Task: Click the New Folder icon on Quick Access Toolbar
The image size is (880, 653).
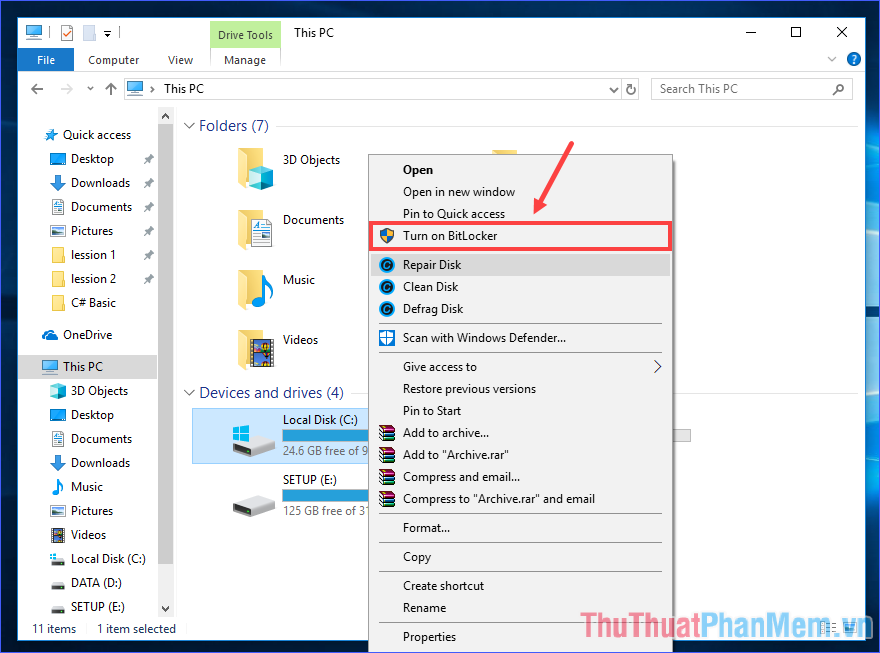Action: point(87,32)
